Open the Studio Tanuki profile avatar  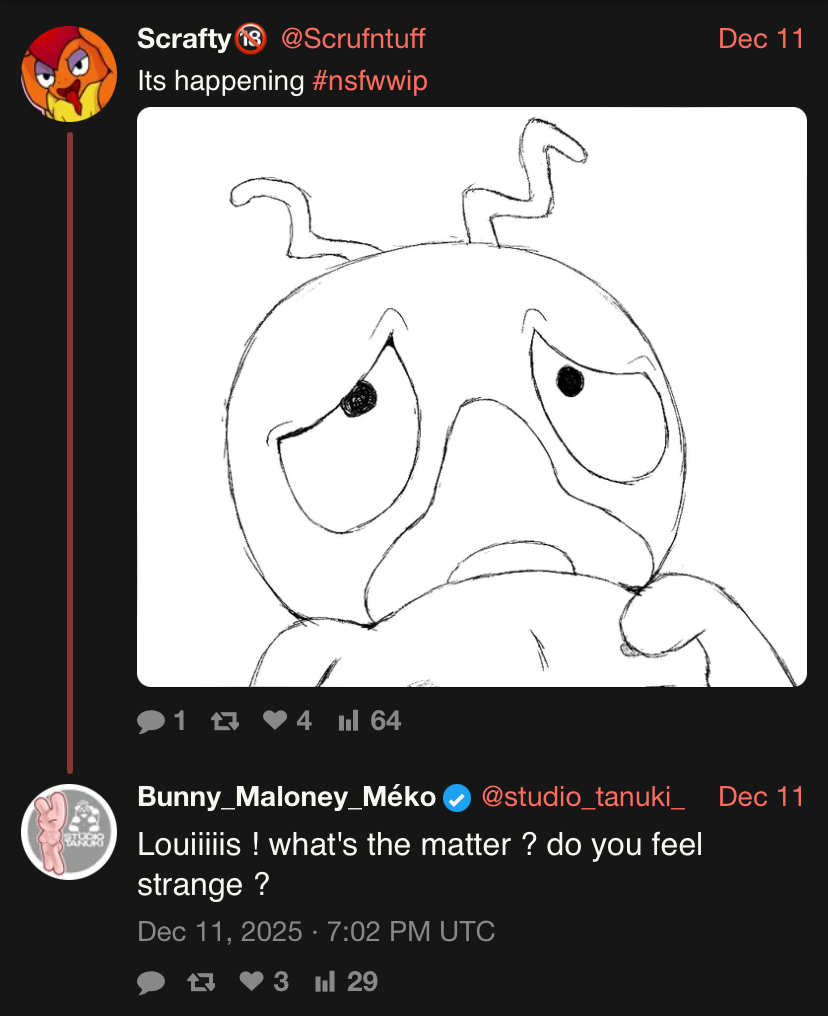69,832
